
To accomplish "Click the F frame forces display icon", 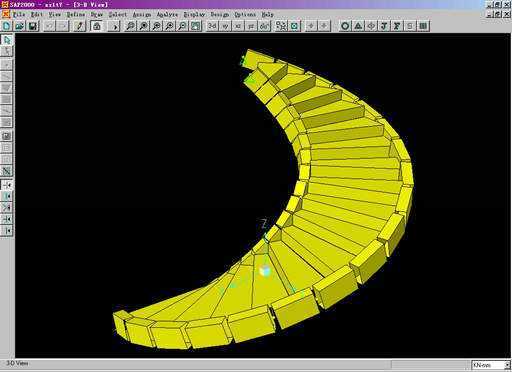I will (397, 26).
